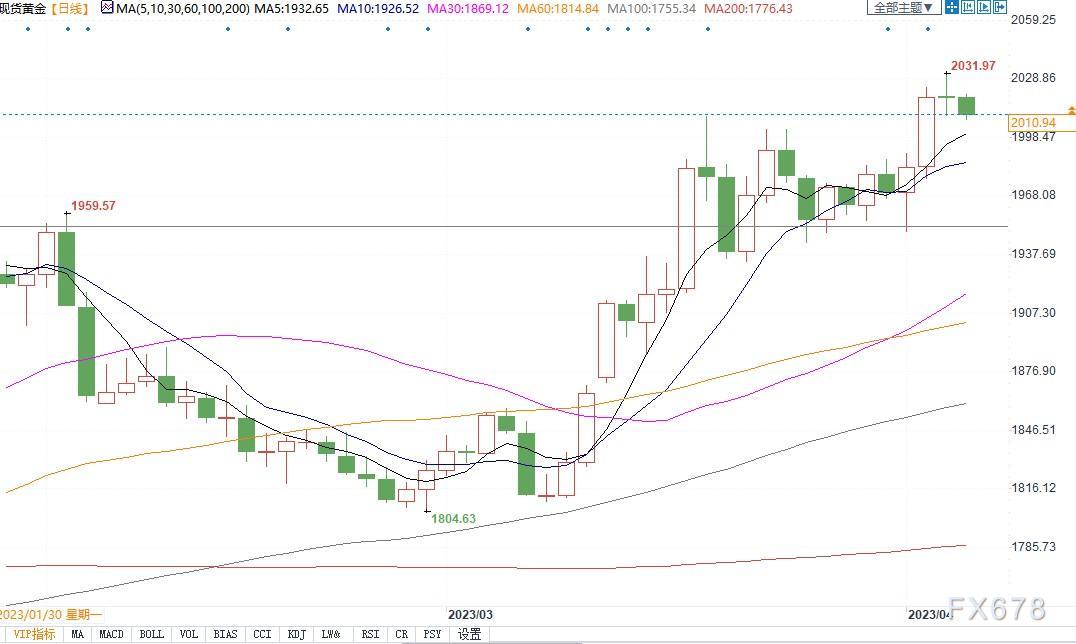Click the 1816.12 axis value
Viewport: 1076px width, 644px height.
click(1033, 488)
